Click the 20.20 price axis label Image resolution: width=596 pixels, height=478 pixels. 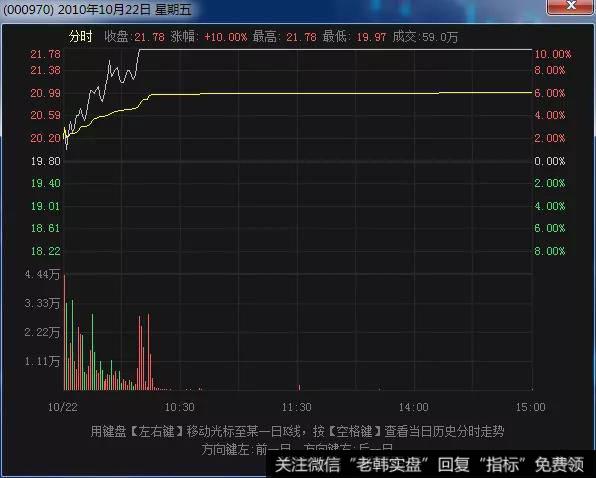(45, 138)
